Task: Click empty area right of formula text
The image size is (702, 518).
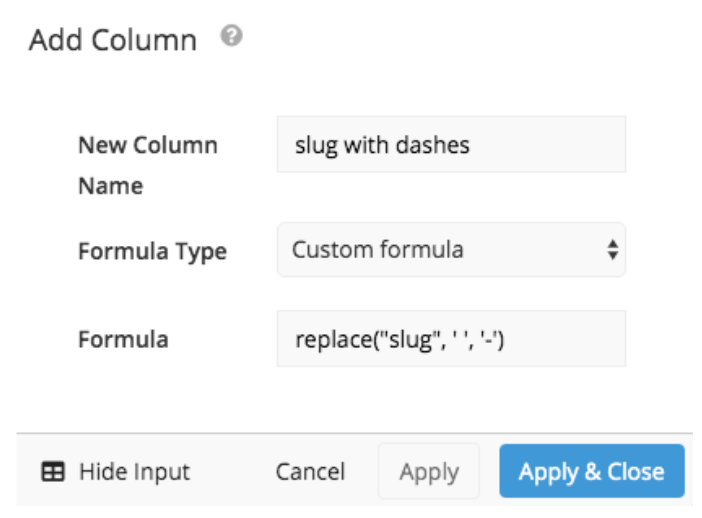Action: pos(565,338)
